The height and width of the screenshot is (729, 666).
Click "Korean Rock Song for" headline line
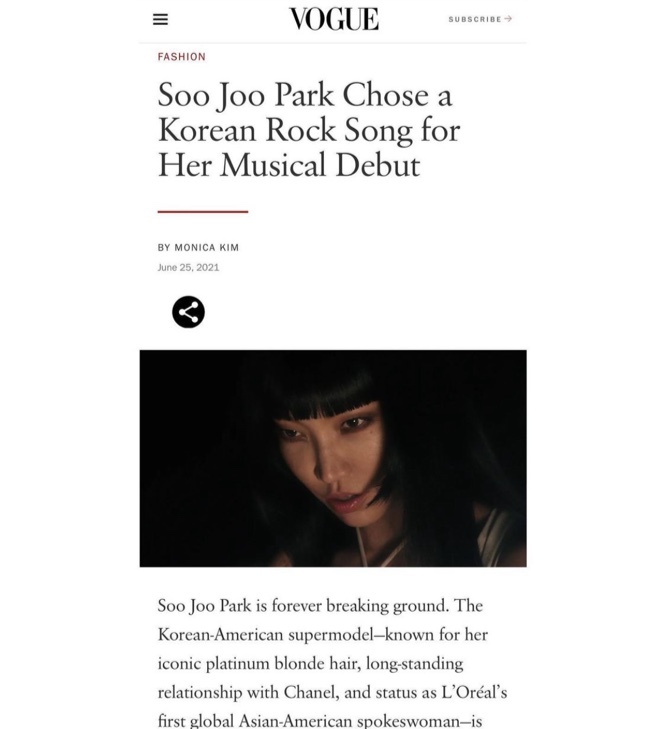309,130
